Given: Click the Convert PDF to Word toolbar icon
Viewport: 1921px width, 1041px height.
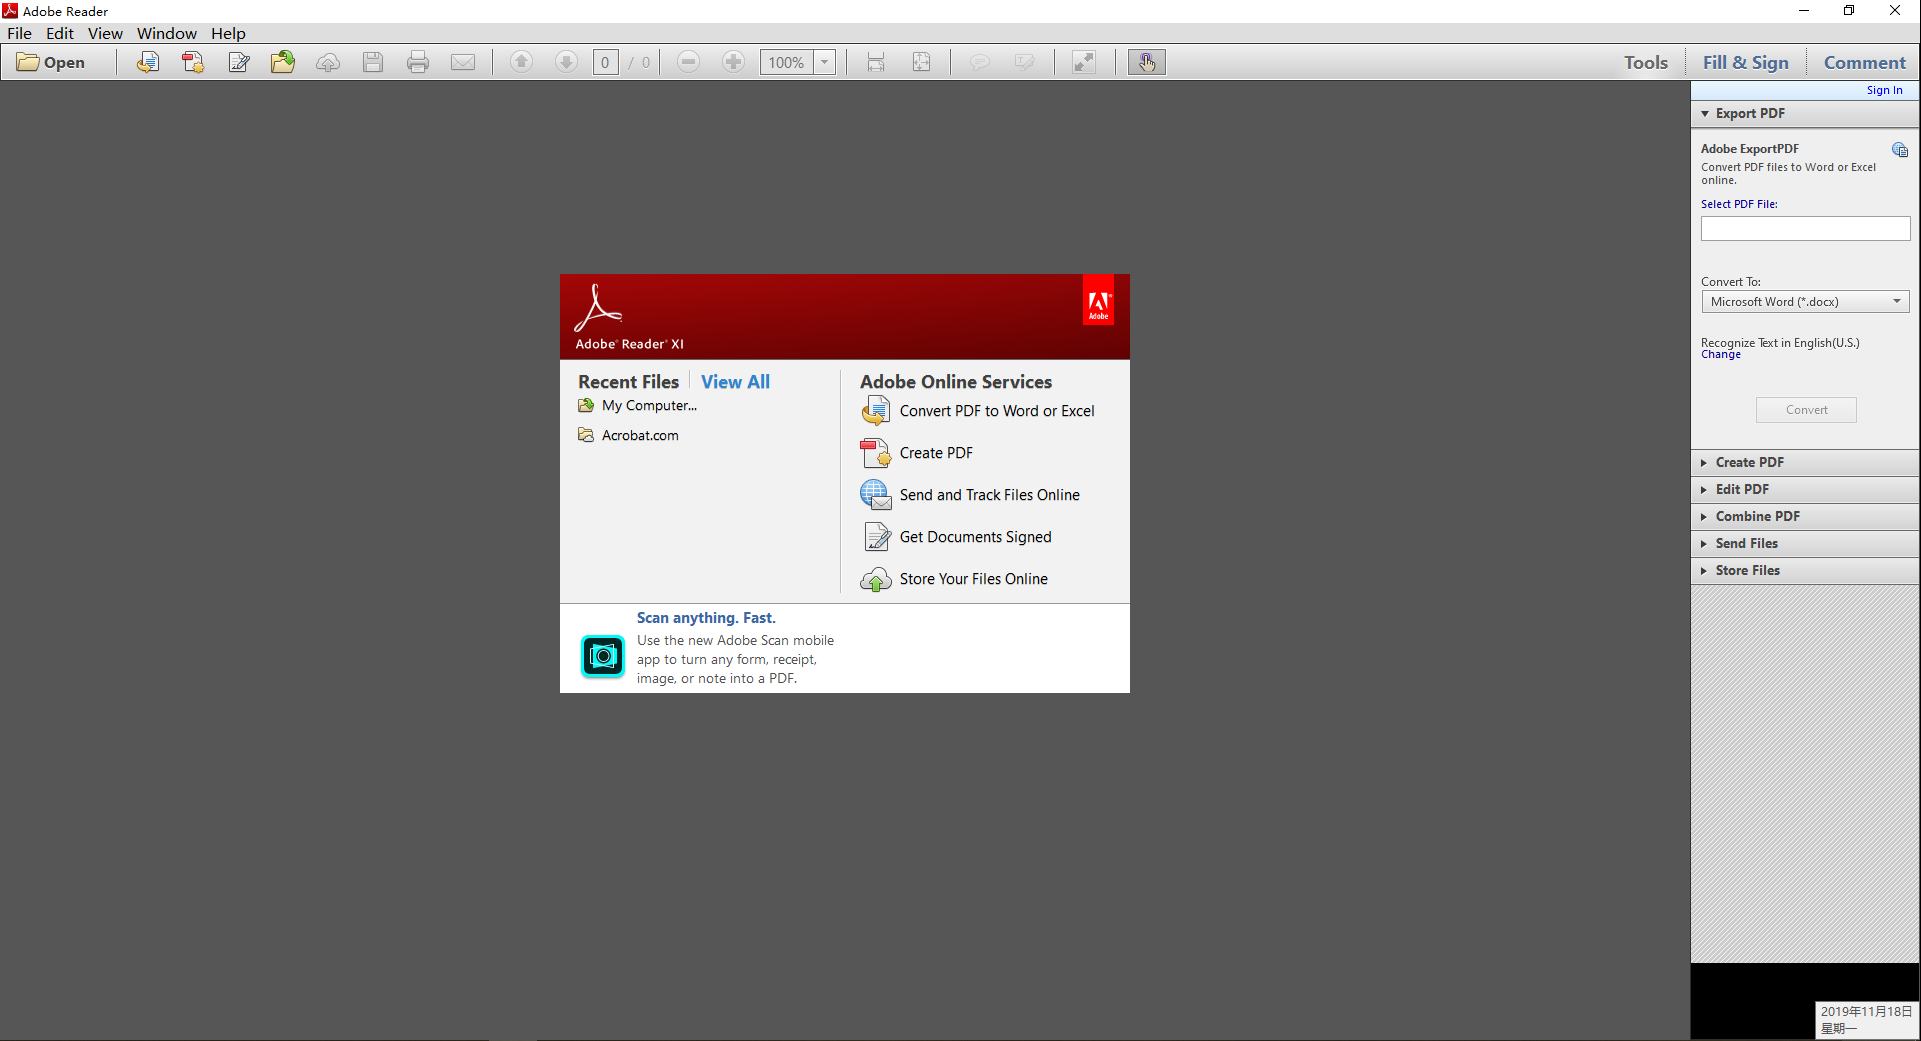Looking at the screenshot, I should tap(148, 62).
